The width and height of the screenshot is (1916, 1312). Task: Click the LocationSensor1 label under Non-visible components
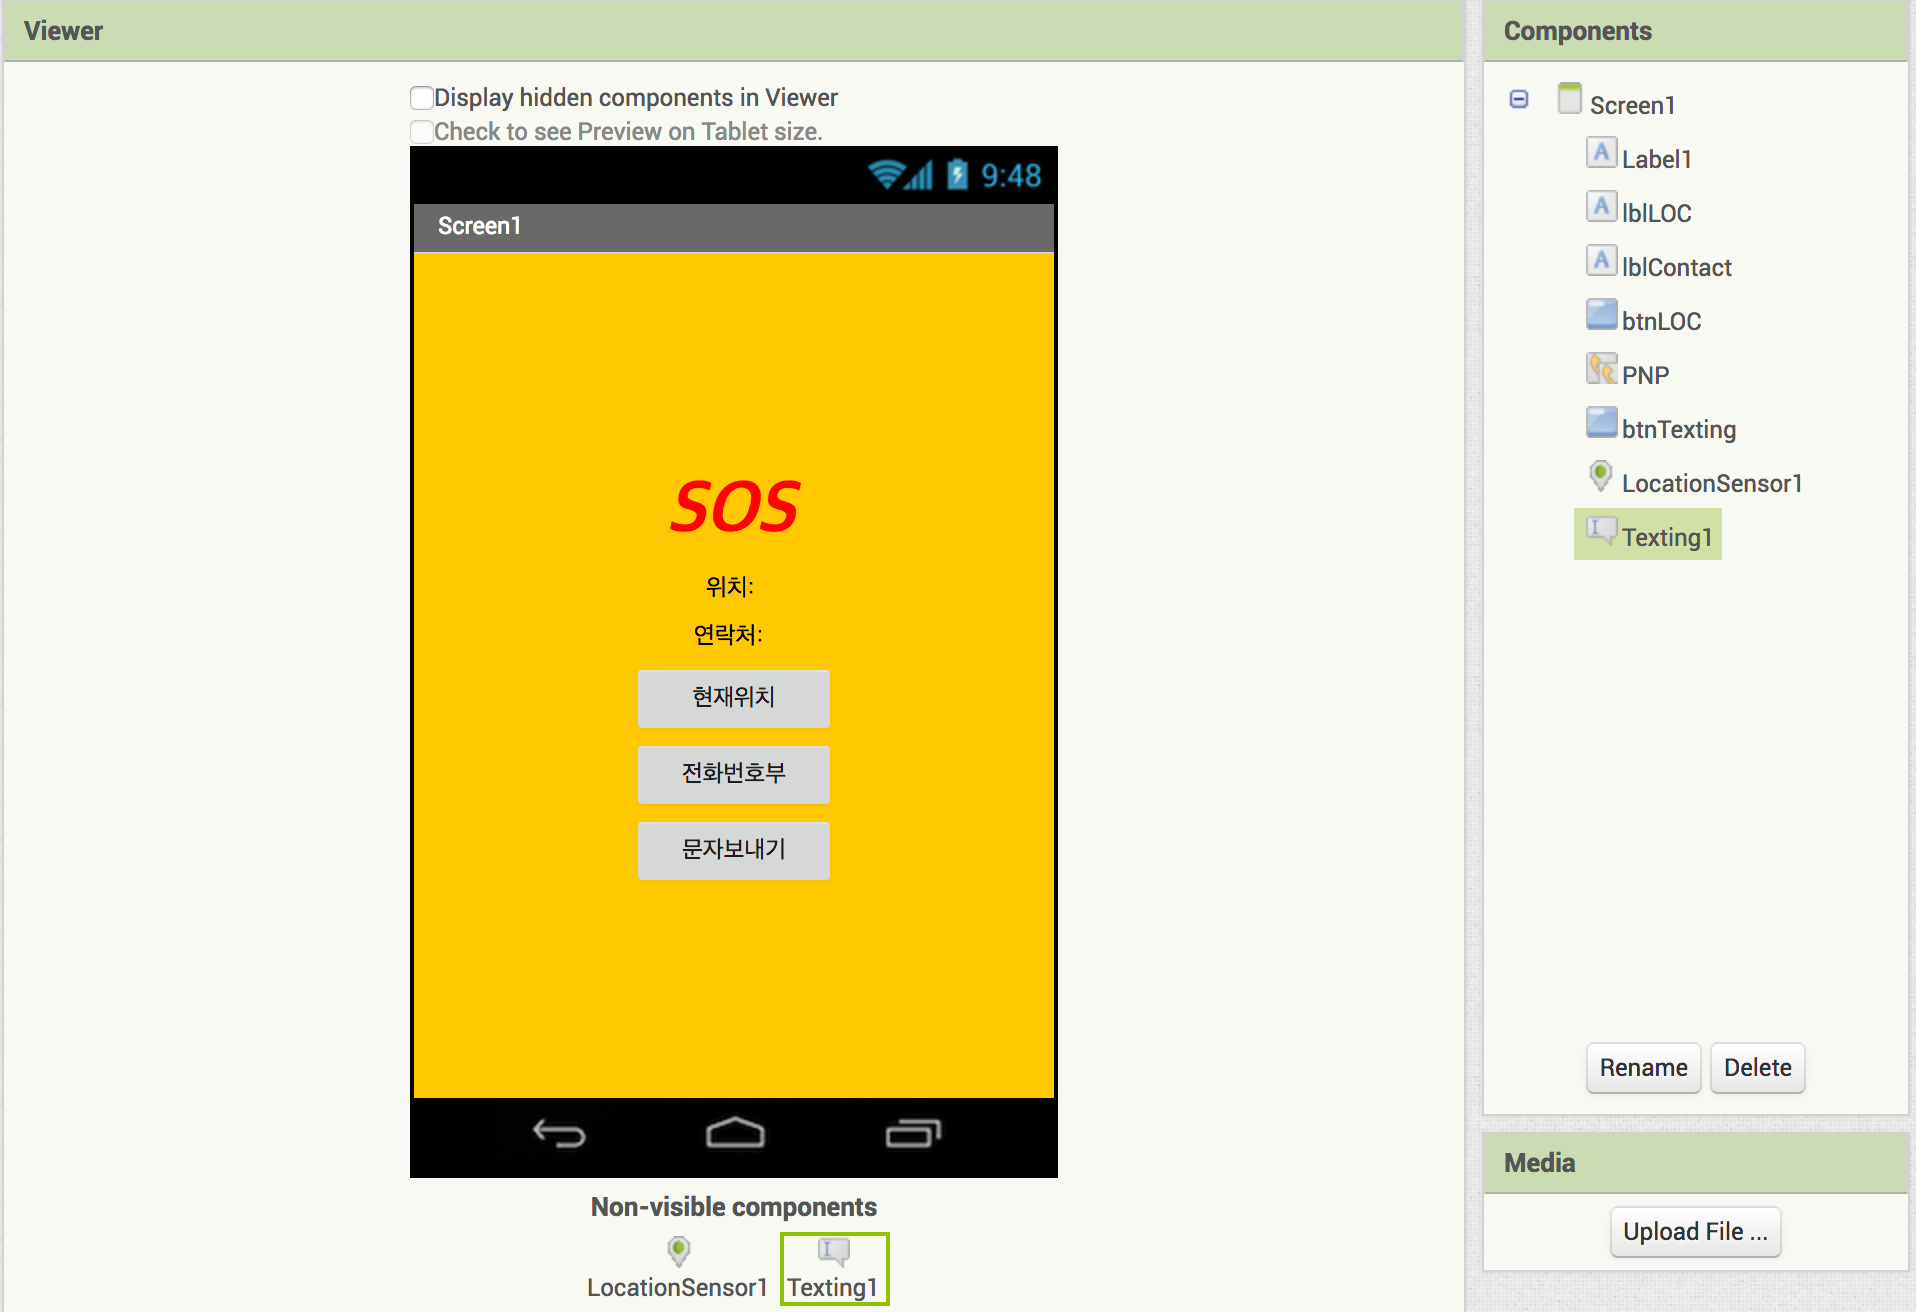point(677,1287)
